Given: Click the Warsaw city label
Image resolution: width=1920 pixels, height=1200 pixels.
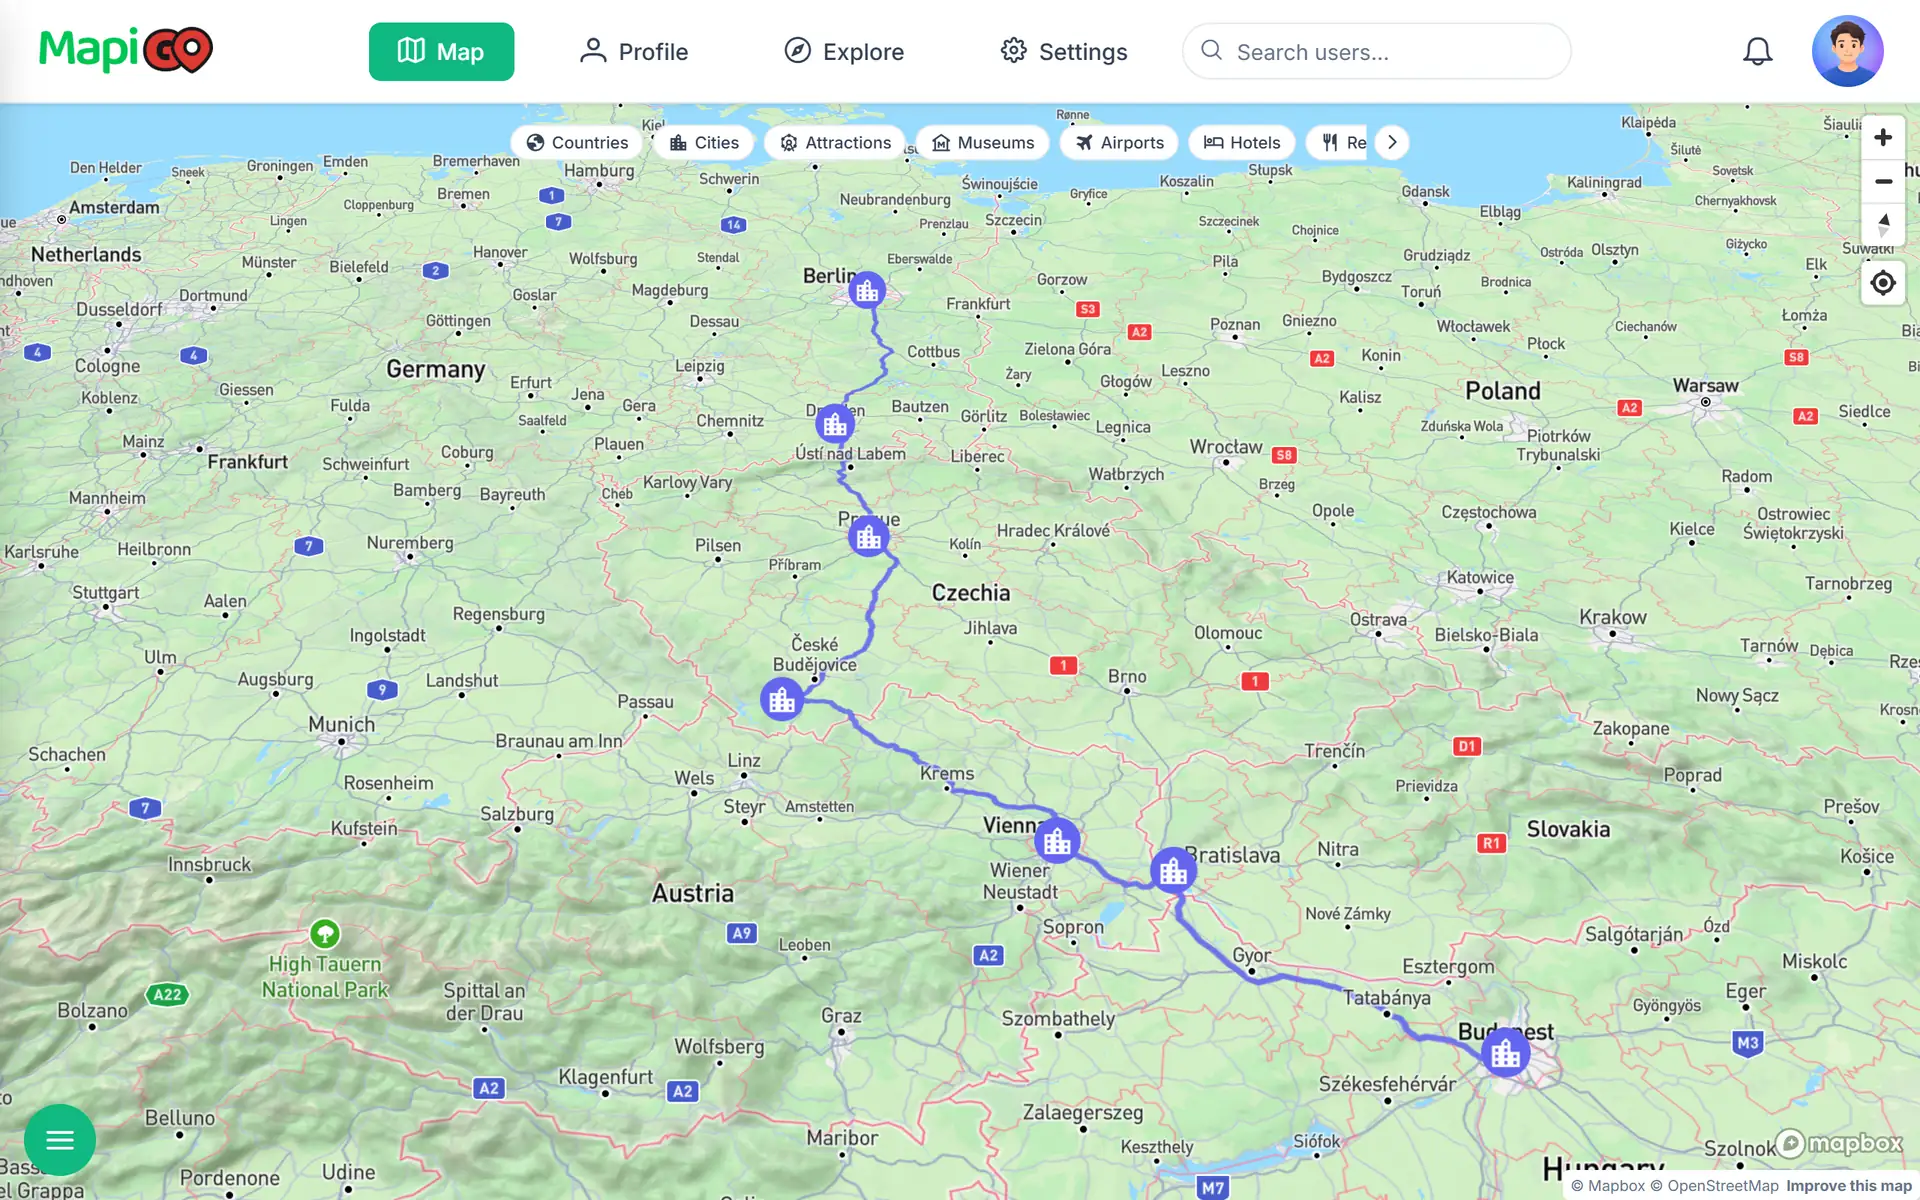Looking at the screenshot, I should (x=1705, y=386).
